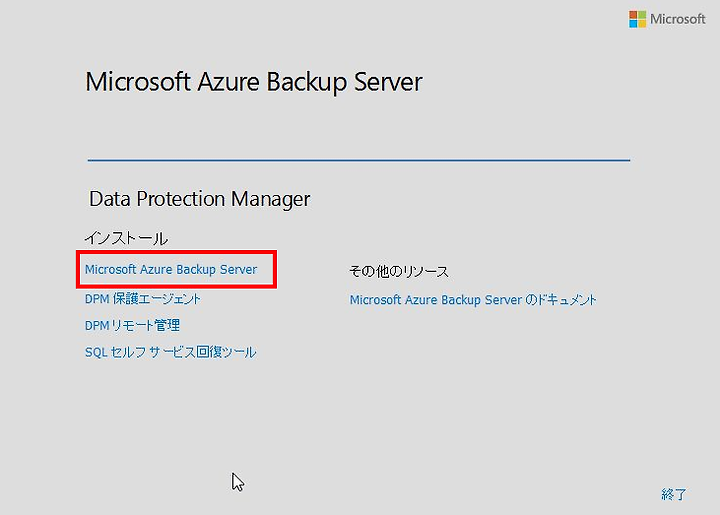
Task: Install the DPM protection agent
Action: 143,299
